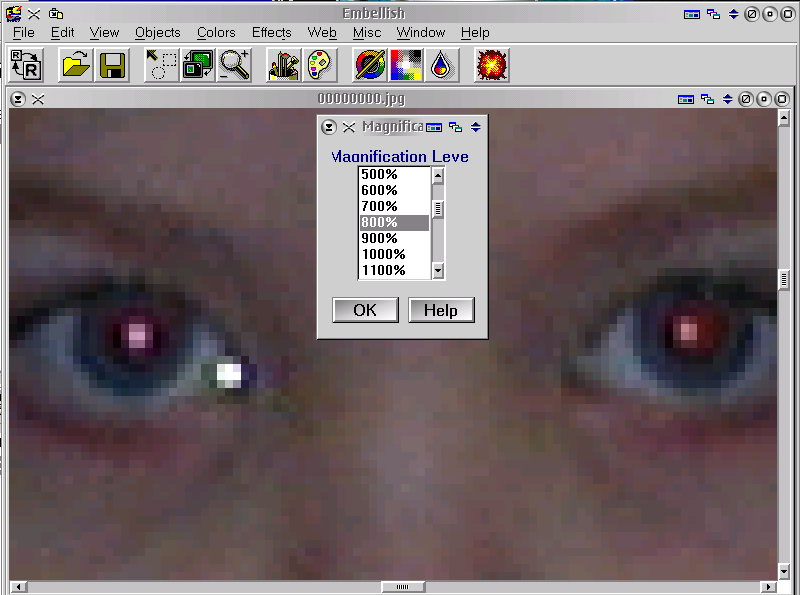800x595 pixels.
Task: Select the highlighted 800% level
Action: pyautogui.click(x=394, y=222)
